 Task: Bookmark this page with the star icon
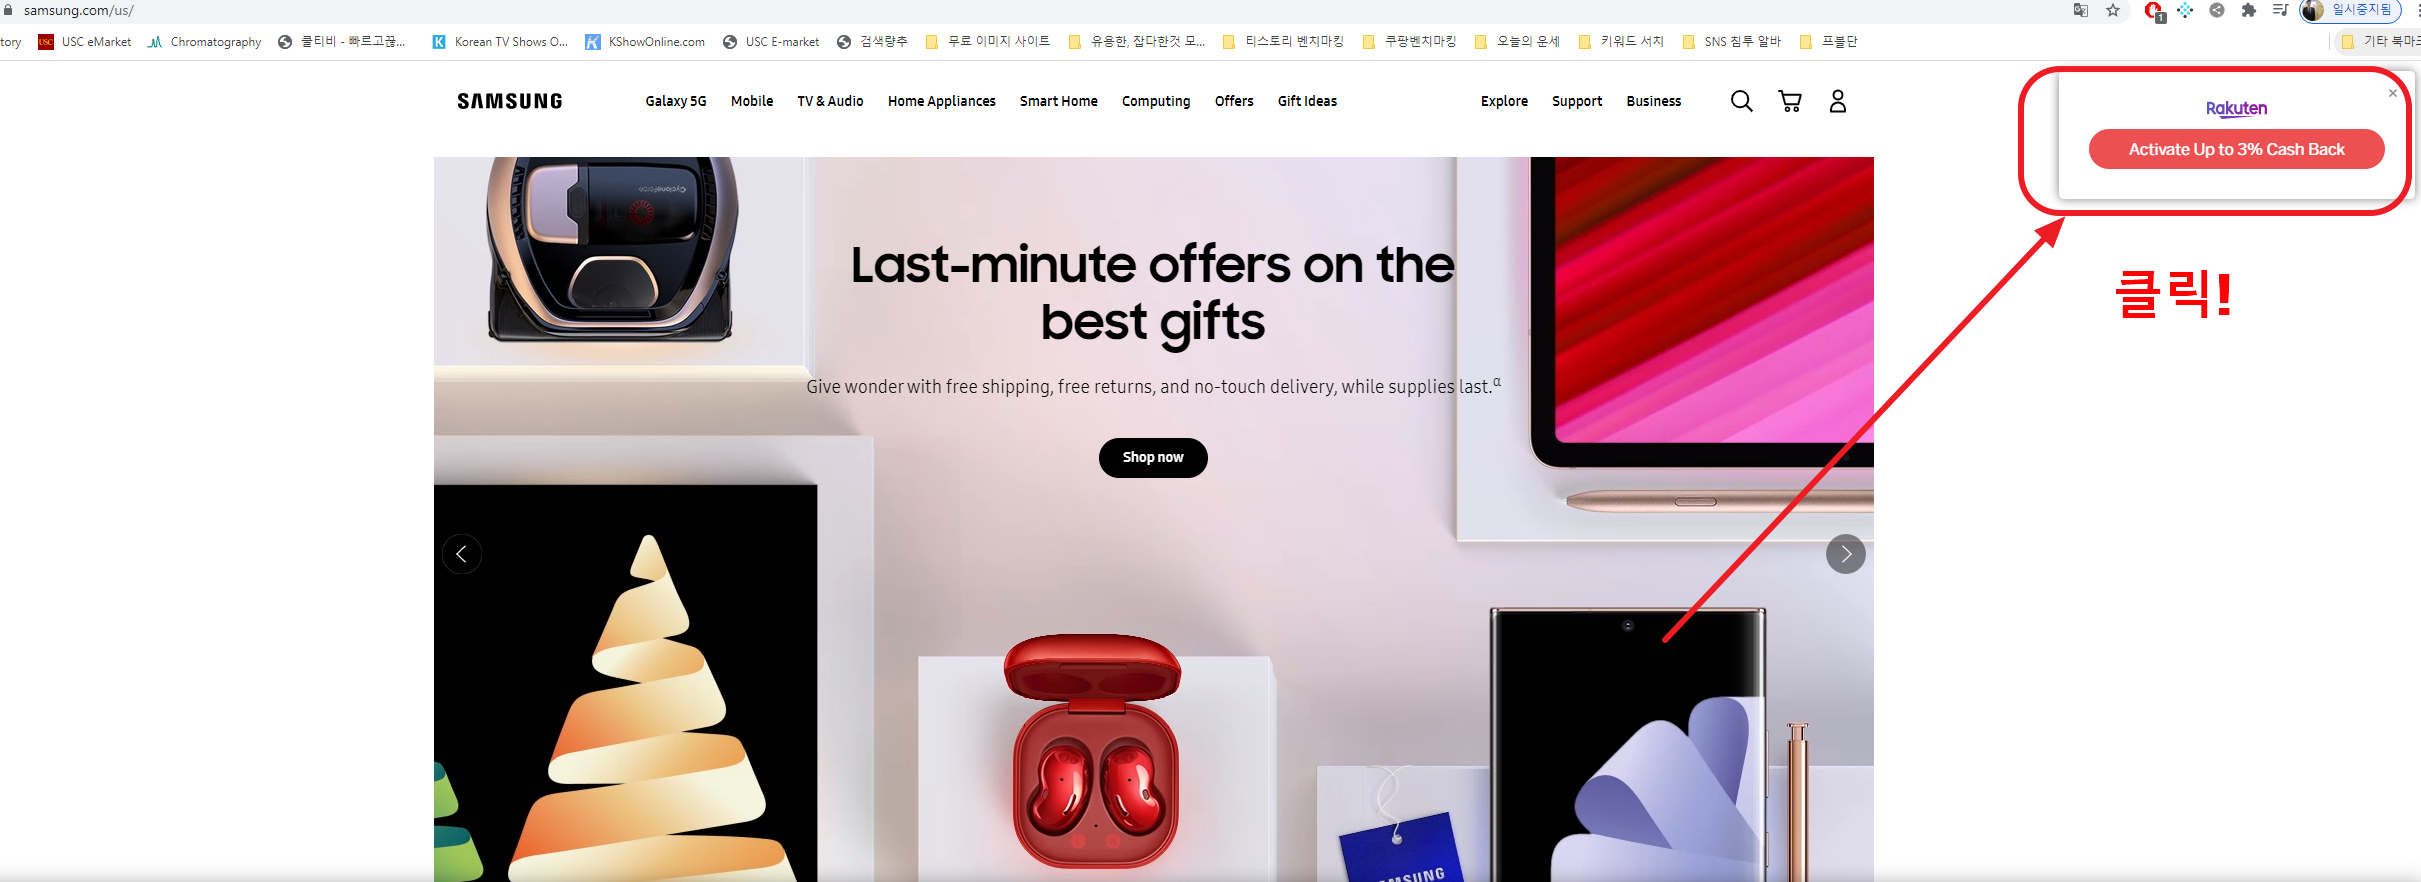2113,11
